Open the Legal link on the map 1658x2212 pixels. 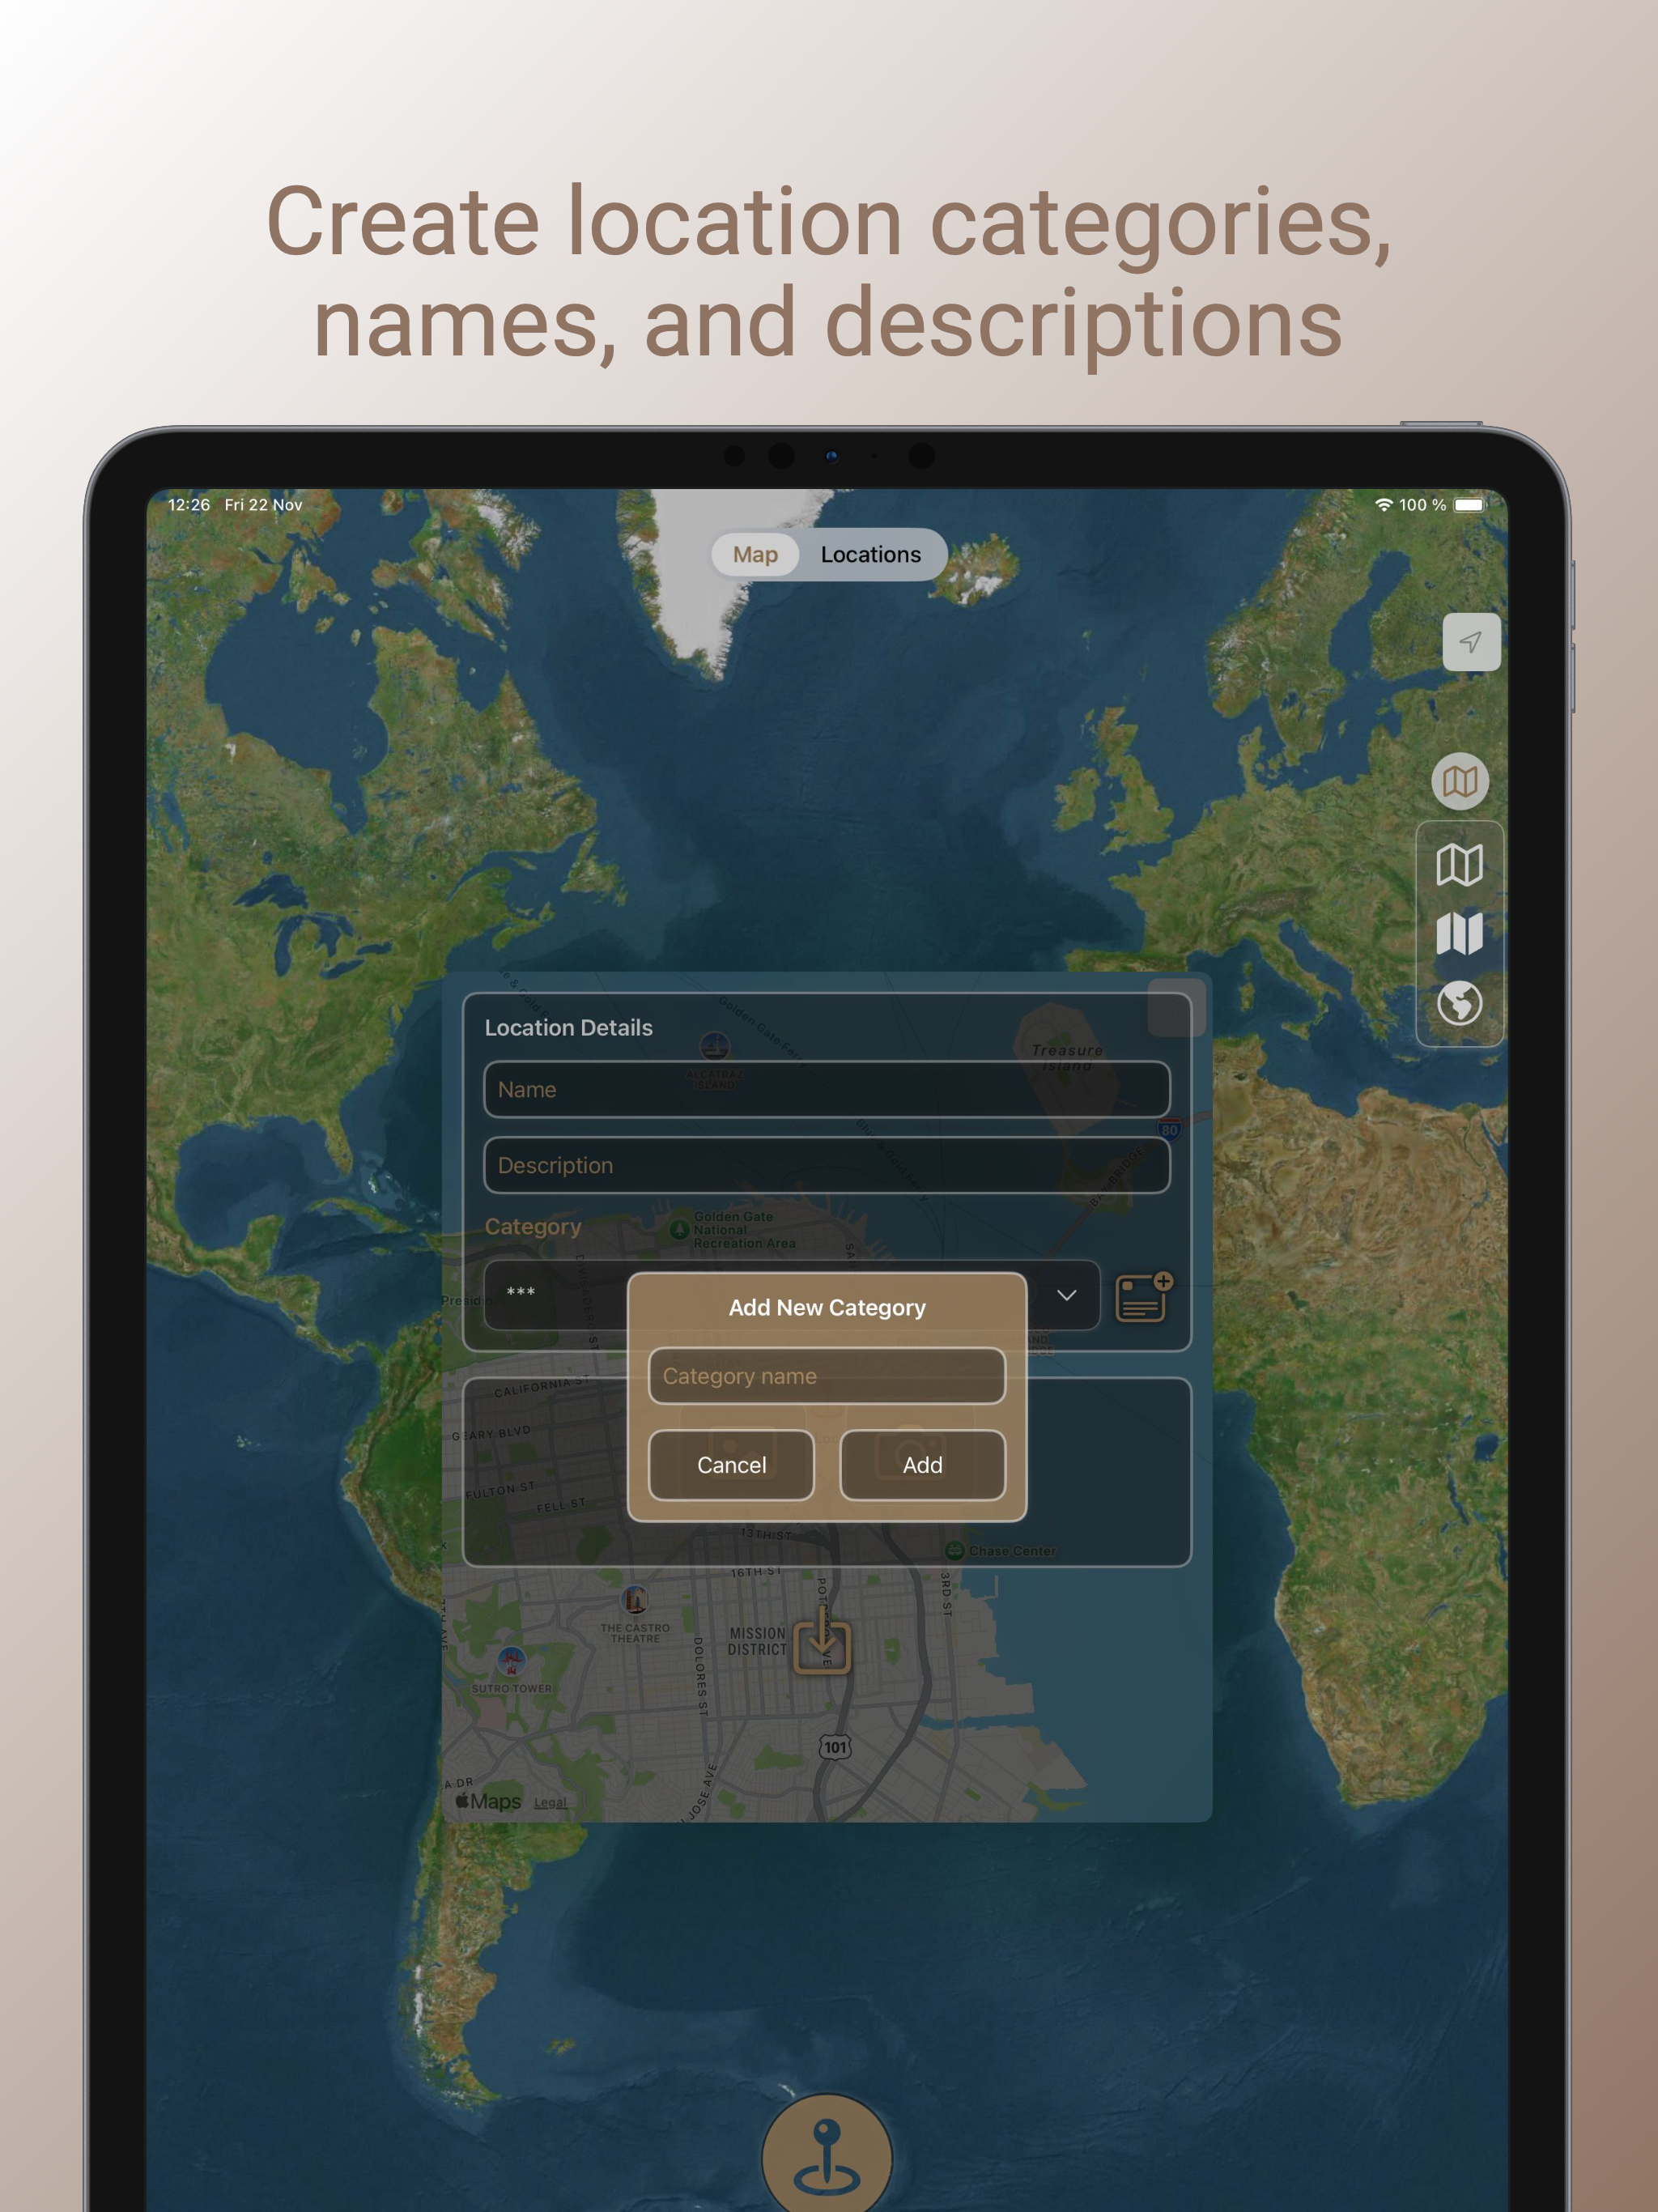point(550,1802)
